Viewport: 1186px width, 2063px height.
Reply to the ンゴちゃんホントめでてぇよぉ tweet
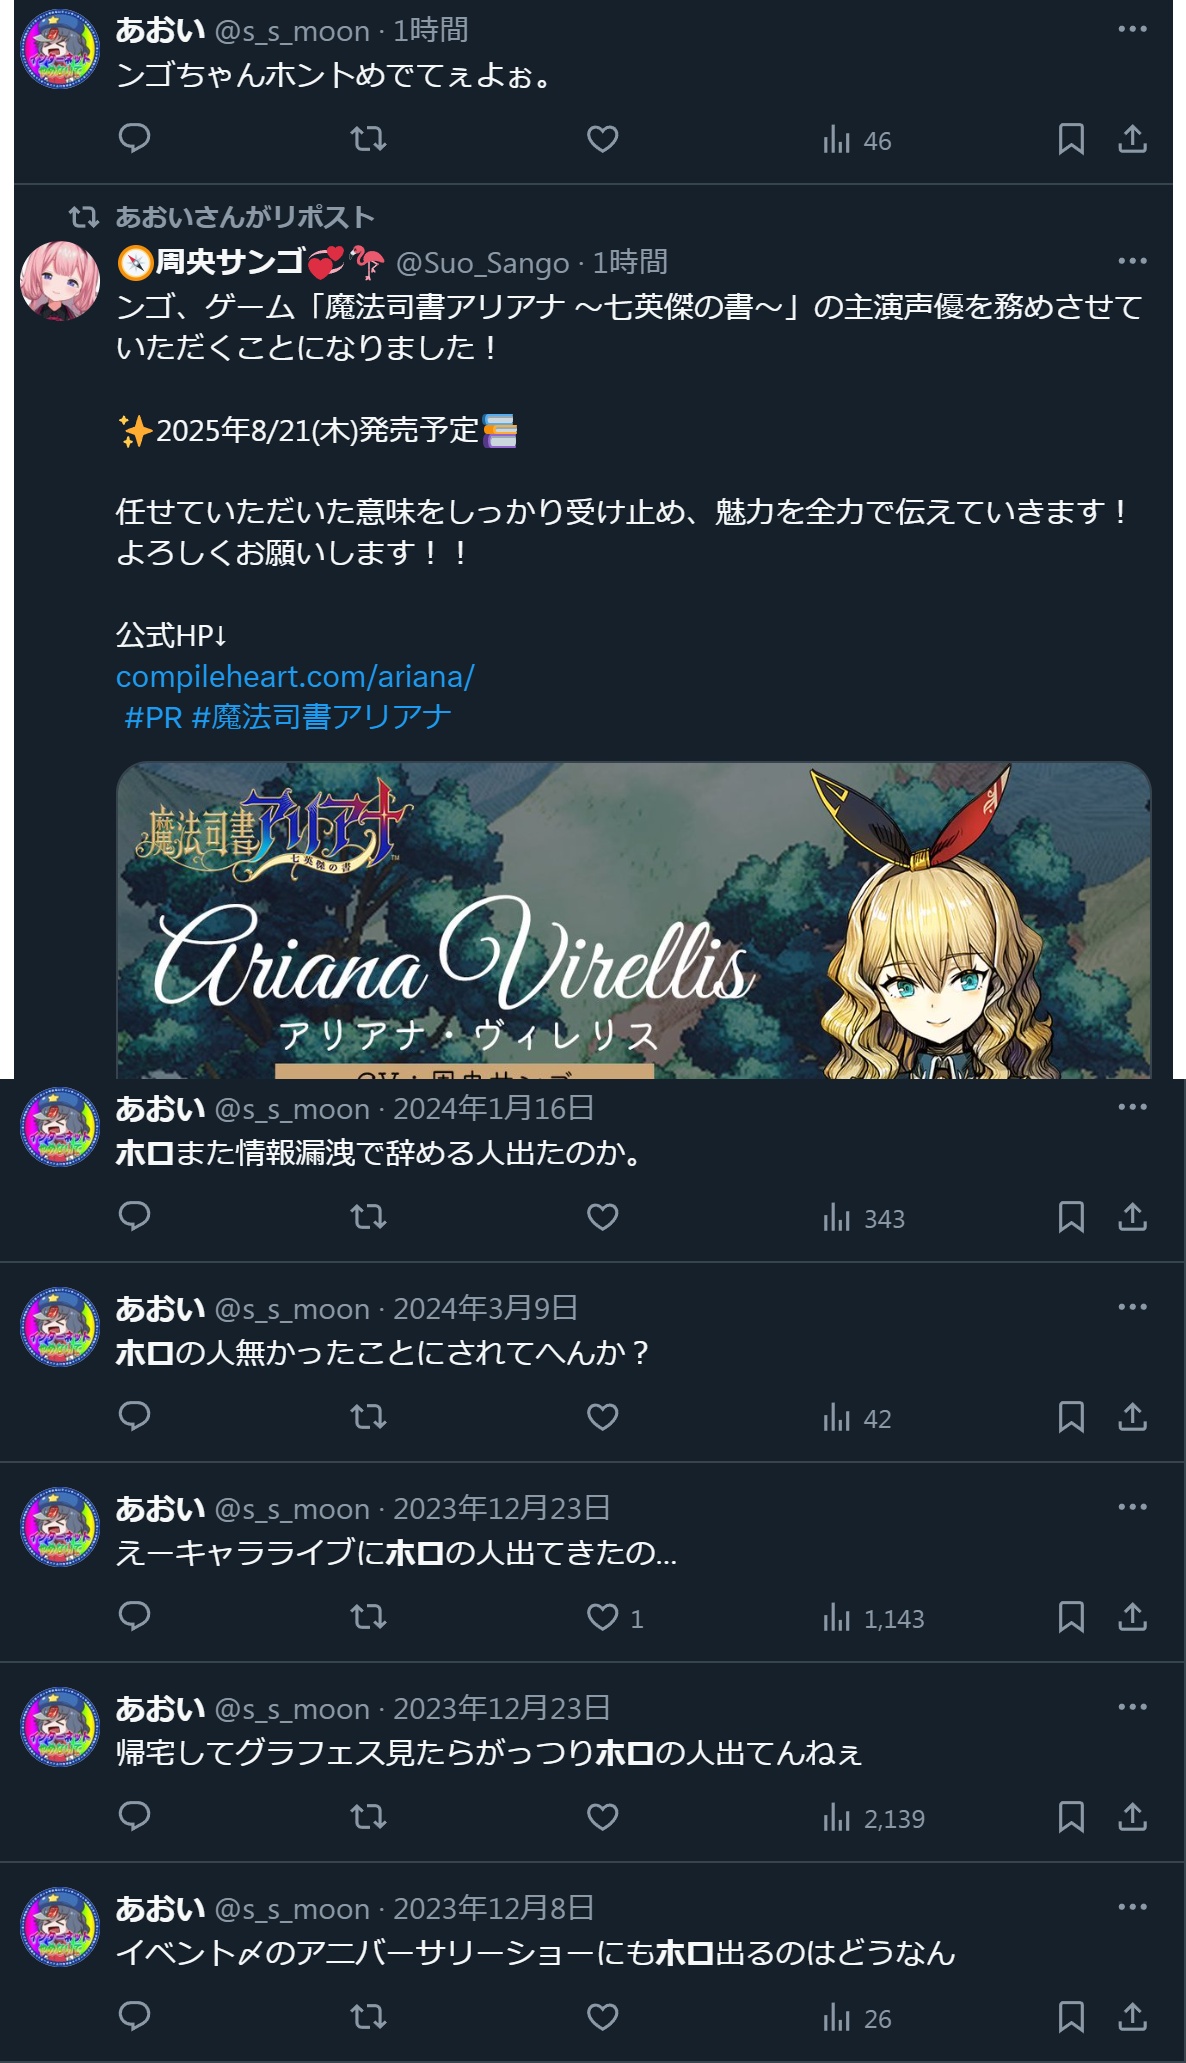click(x=134, y=138)
